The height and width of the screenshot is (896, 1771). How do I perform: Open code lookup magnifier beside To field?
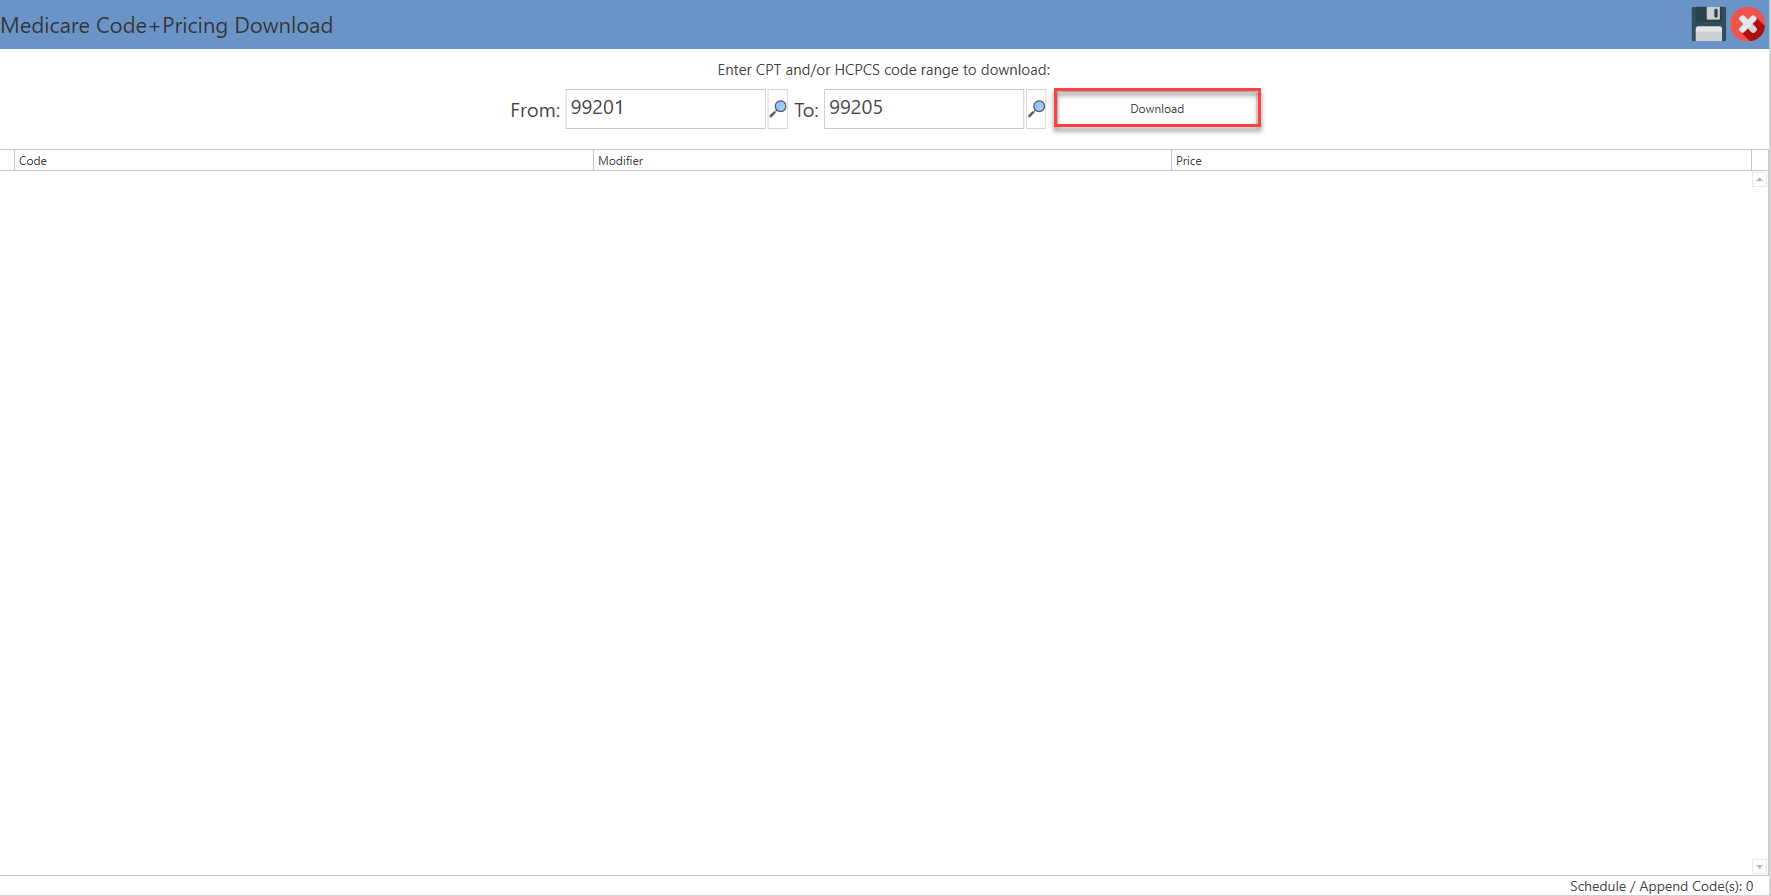click(x=1036, y=108)
